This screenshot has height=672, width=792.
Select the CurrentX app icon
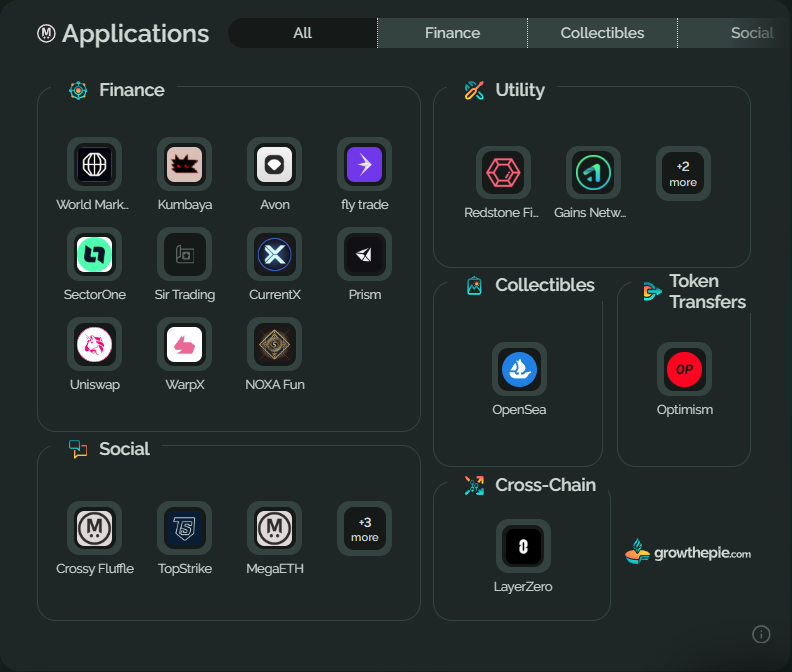pos(274,254)
